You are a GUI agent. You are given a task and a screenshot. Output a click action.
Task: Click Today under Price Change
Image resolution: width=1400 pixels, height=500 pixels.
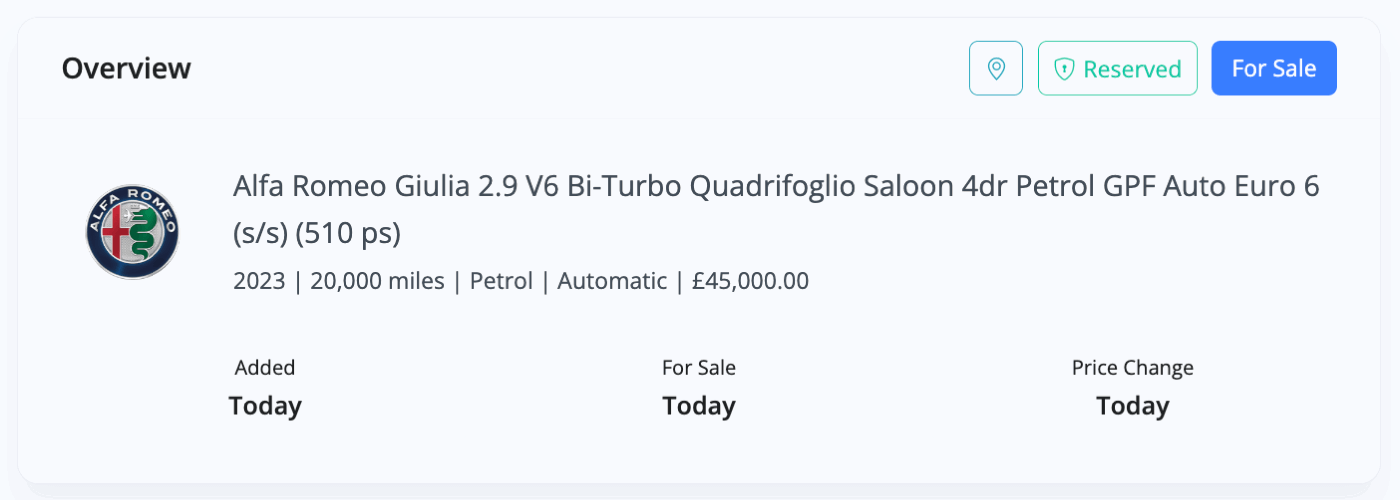pyautogui.click(x=1133, y=406)
